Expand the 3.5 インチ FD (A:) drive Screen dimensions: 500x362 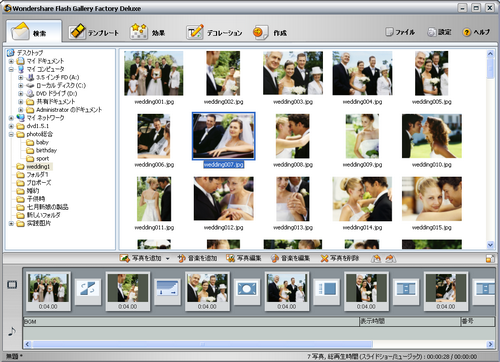click(21, 77)
